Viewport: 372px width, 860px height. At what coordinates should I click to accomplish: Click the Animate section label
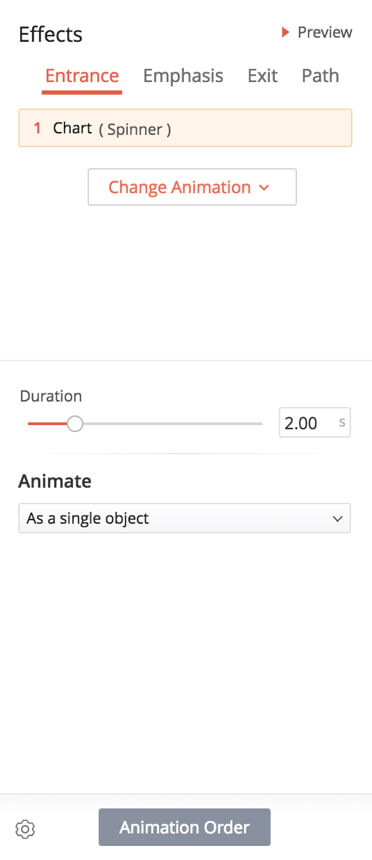(x=55, y=481)
